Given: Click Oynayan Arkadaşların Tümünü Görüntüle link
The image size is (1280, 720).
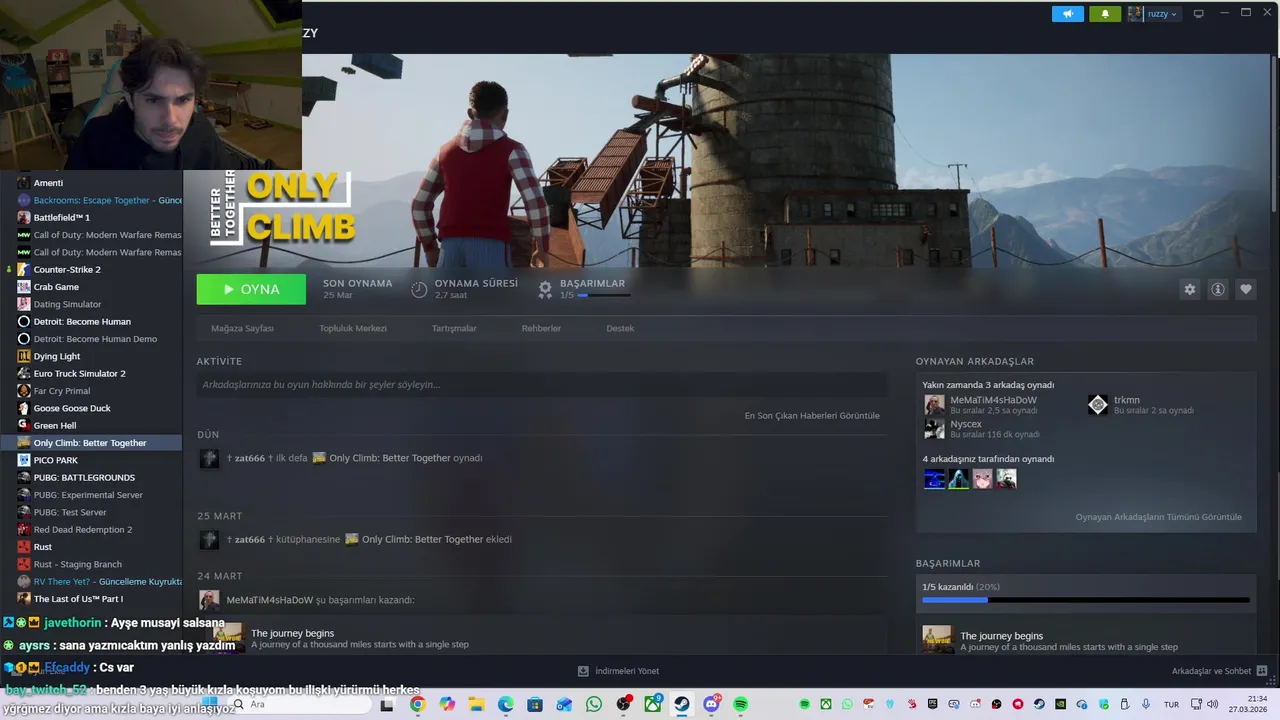Looking at the screenshot, I should [x=1158, y=517].
